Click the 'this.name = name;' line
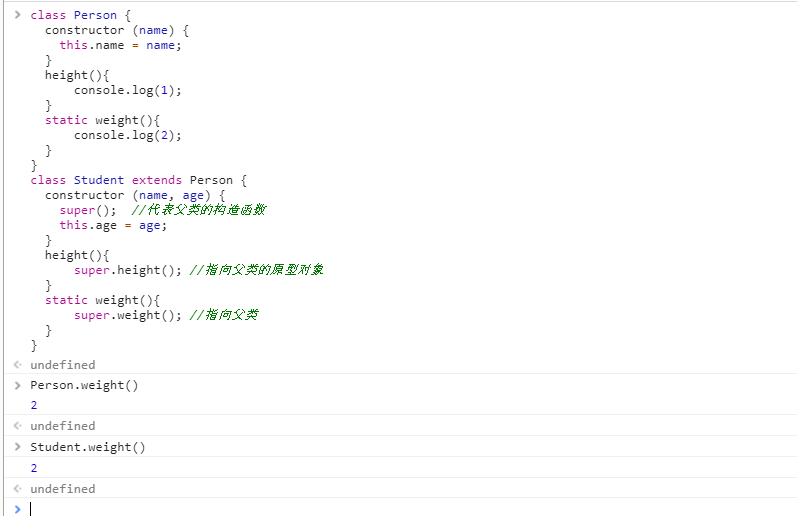Screen dimensions: 797x516 coord(120,45)
